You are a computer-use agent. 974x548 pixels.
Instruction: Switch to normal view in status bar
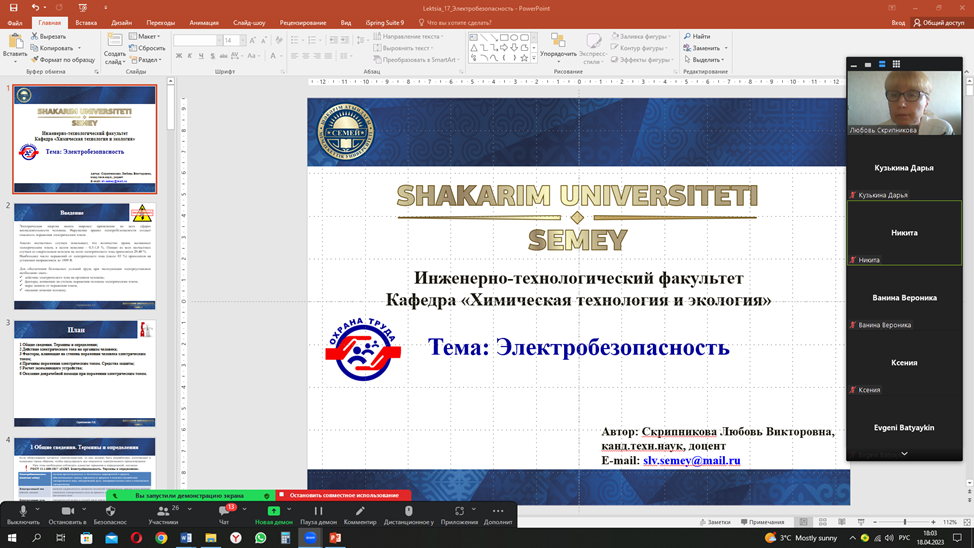click(x=803, y=522)
